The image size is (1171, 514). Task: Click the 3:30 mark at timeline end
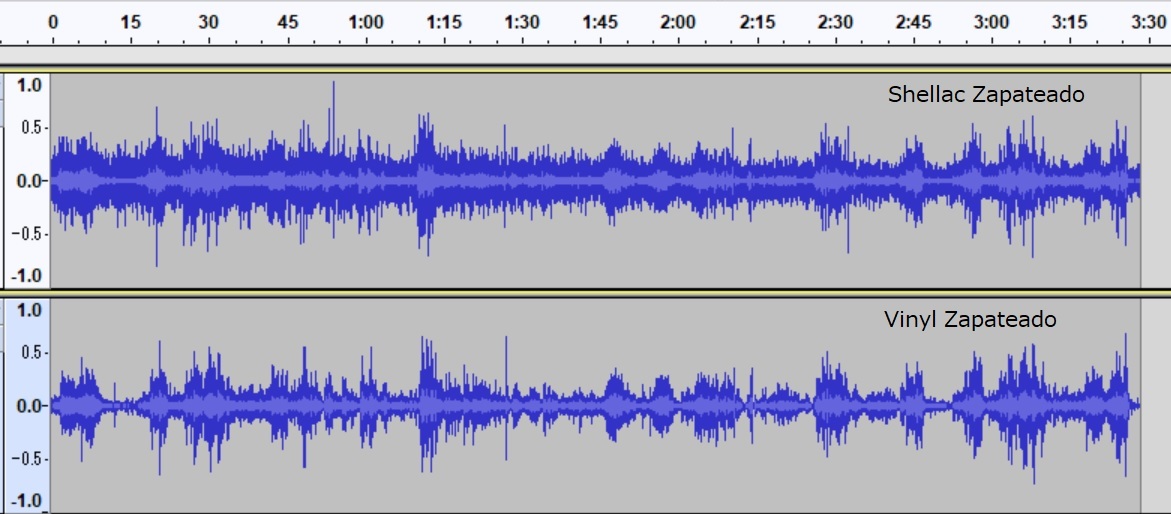(x=1148, y=21)
